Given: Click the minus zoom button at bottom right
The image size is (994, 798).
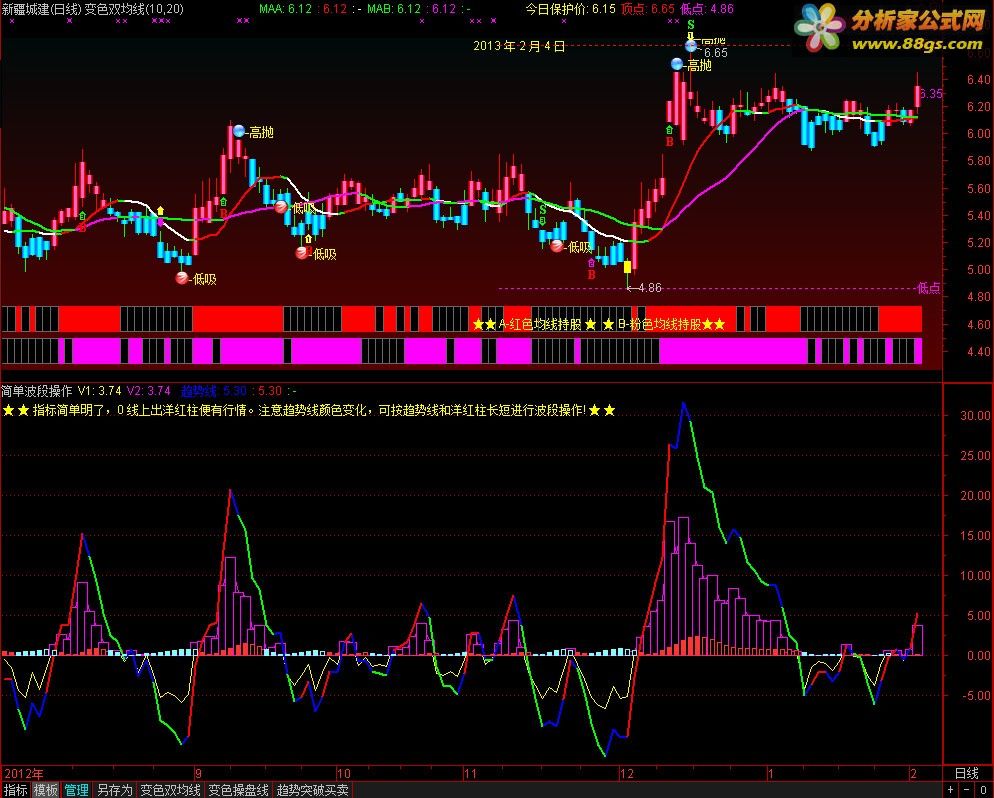Looking at the screenshot, I should tap(967, 790).
